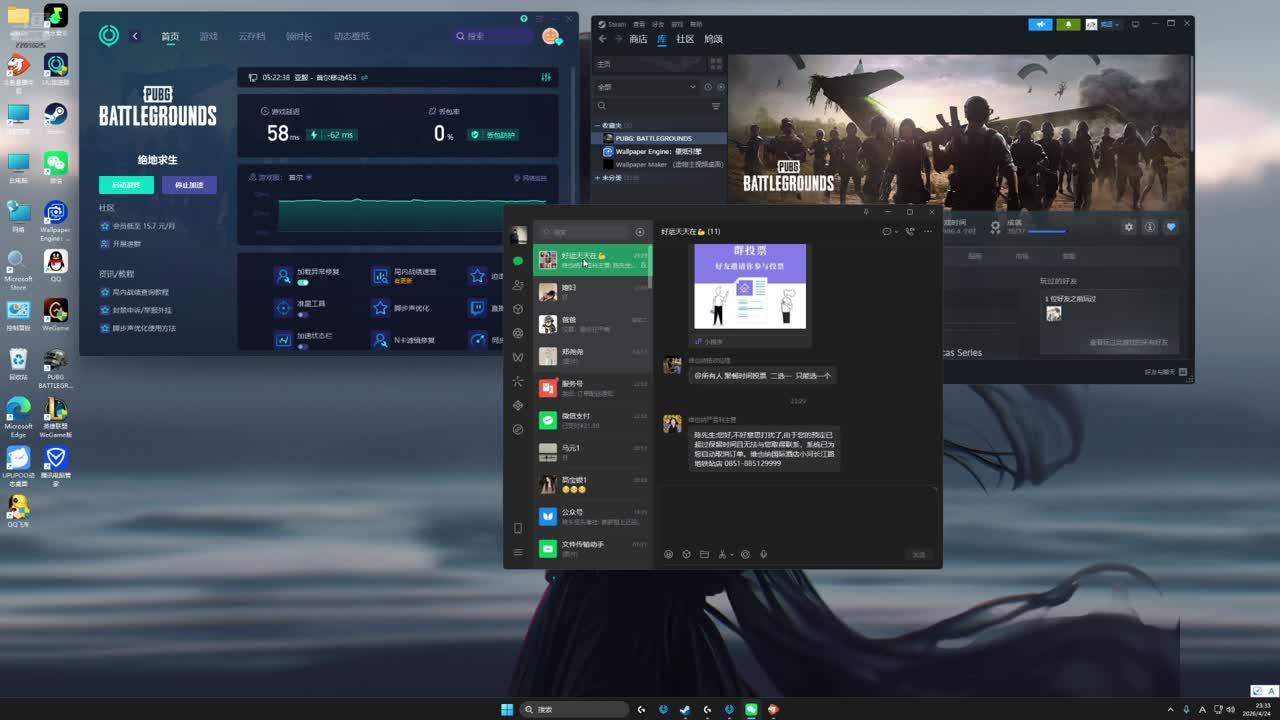
Task: Enable the 准星工具 toggle
Action: 303,315
